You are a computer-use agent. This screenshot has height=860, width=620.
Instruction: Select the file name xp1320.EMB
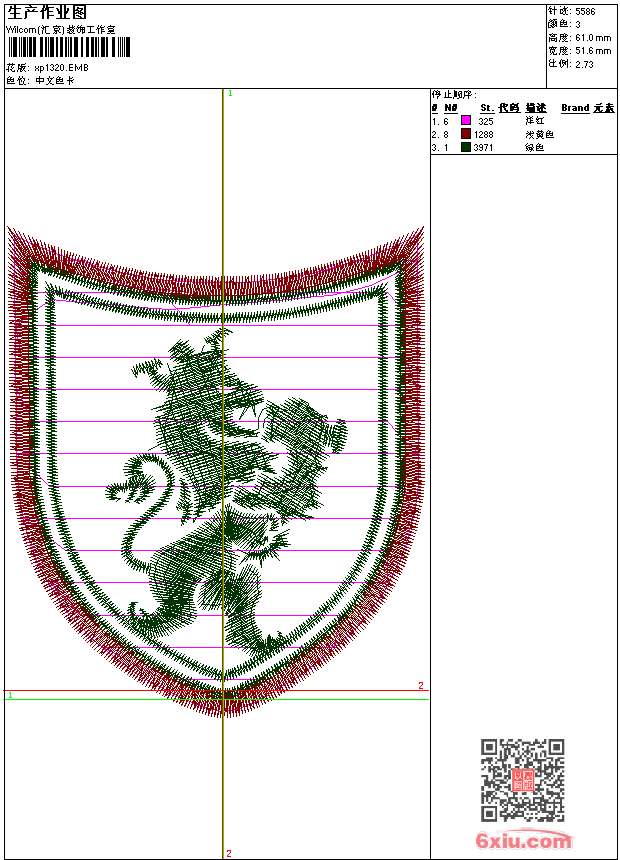[x=61, y=68]
